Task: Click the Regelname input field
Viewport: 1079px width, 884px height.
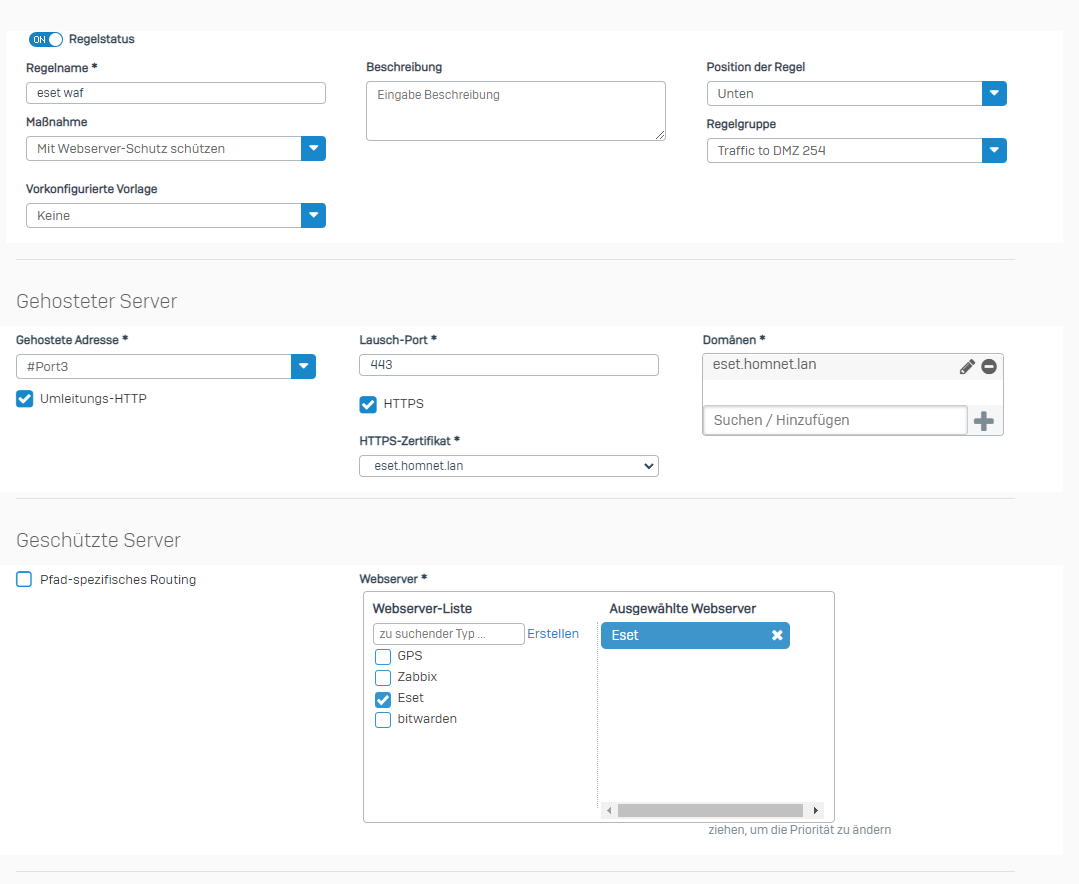Action: coord(175,93)
